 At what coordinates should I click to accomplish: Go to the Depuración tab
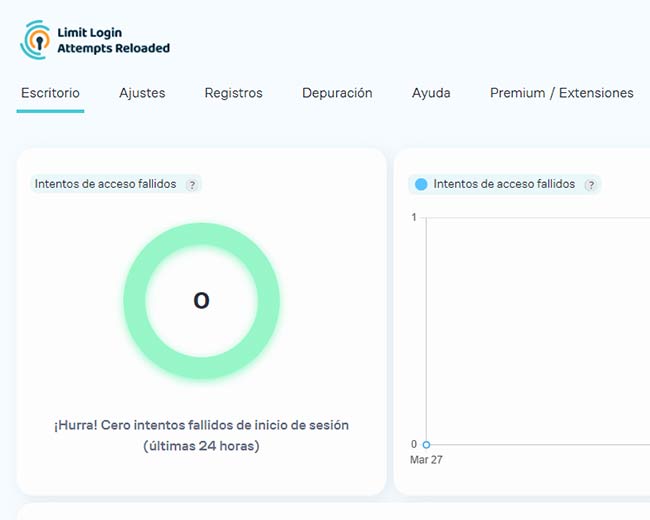(337, 93)
